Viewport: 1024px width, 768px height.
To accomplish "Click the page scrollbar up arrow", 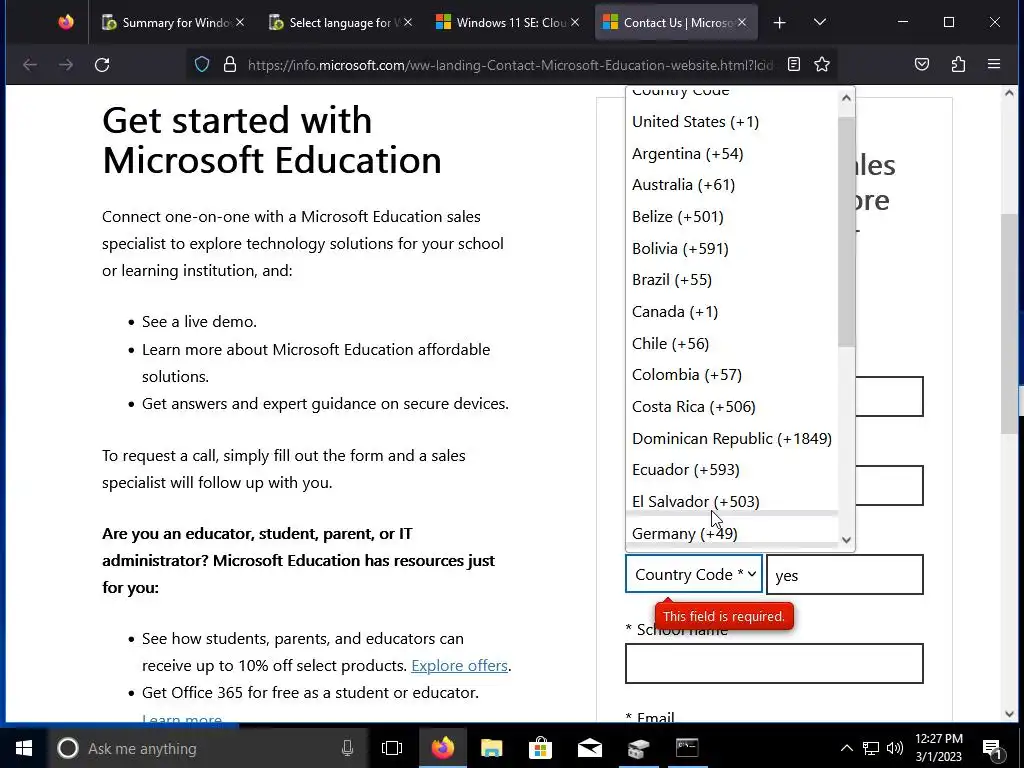I will point(1009,93).
